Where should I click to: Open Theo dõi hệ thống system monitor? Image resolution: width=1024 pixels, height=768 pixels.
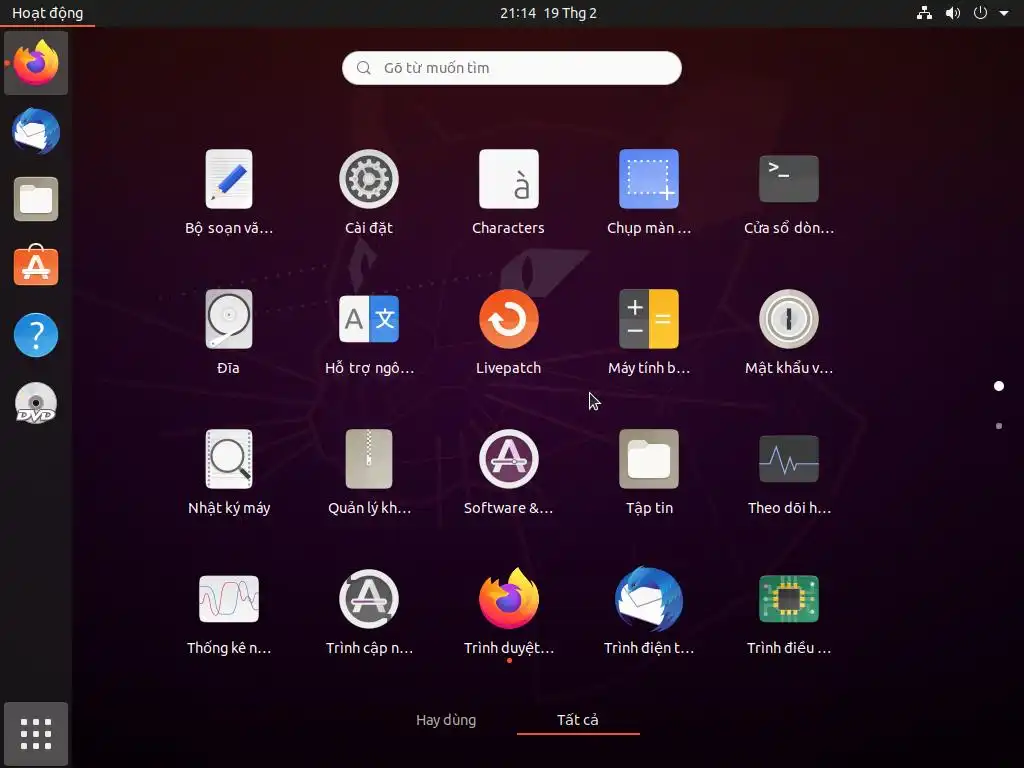pyautogui.click(x=788, y=472)
